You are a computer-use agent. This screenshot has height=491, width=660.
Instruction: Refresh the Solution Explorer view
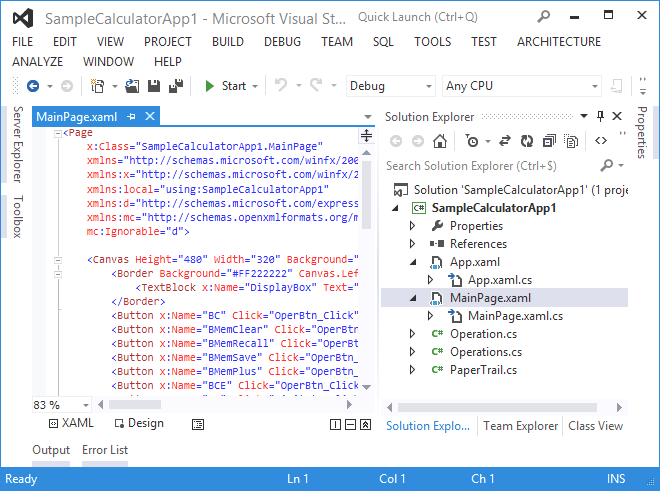[527, 141]
